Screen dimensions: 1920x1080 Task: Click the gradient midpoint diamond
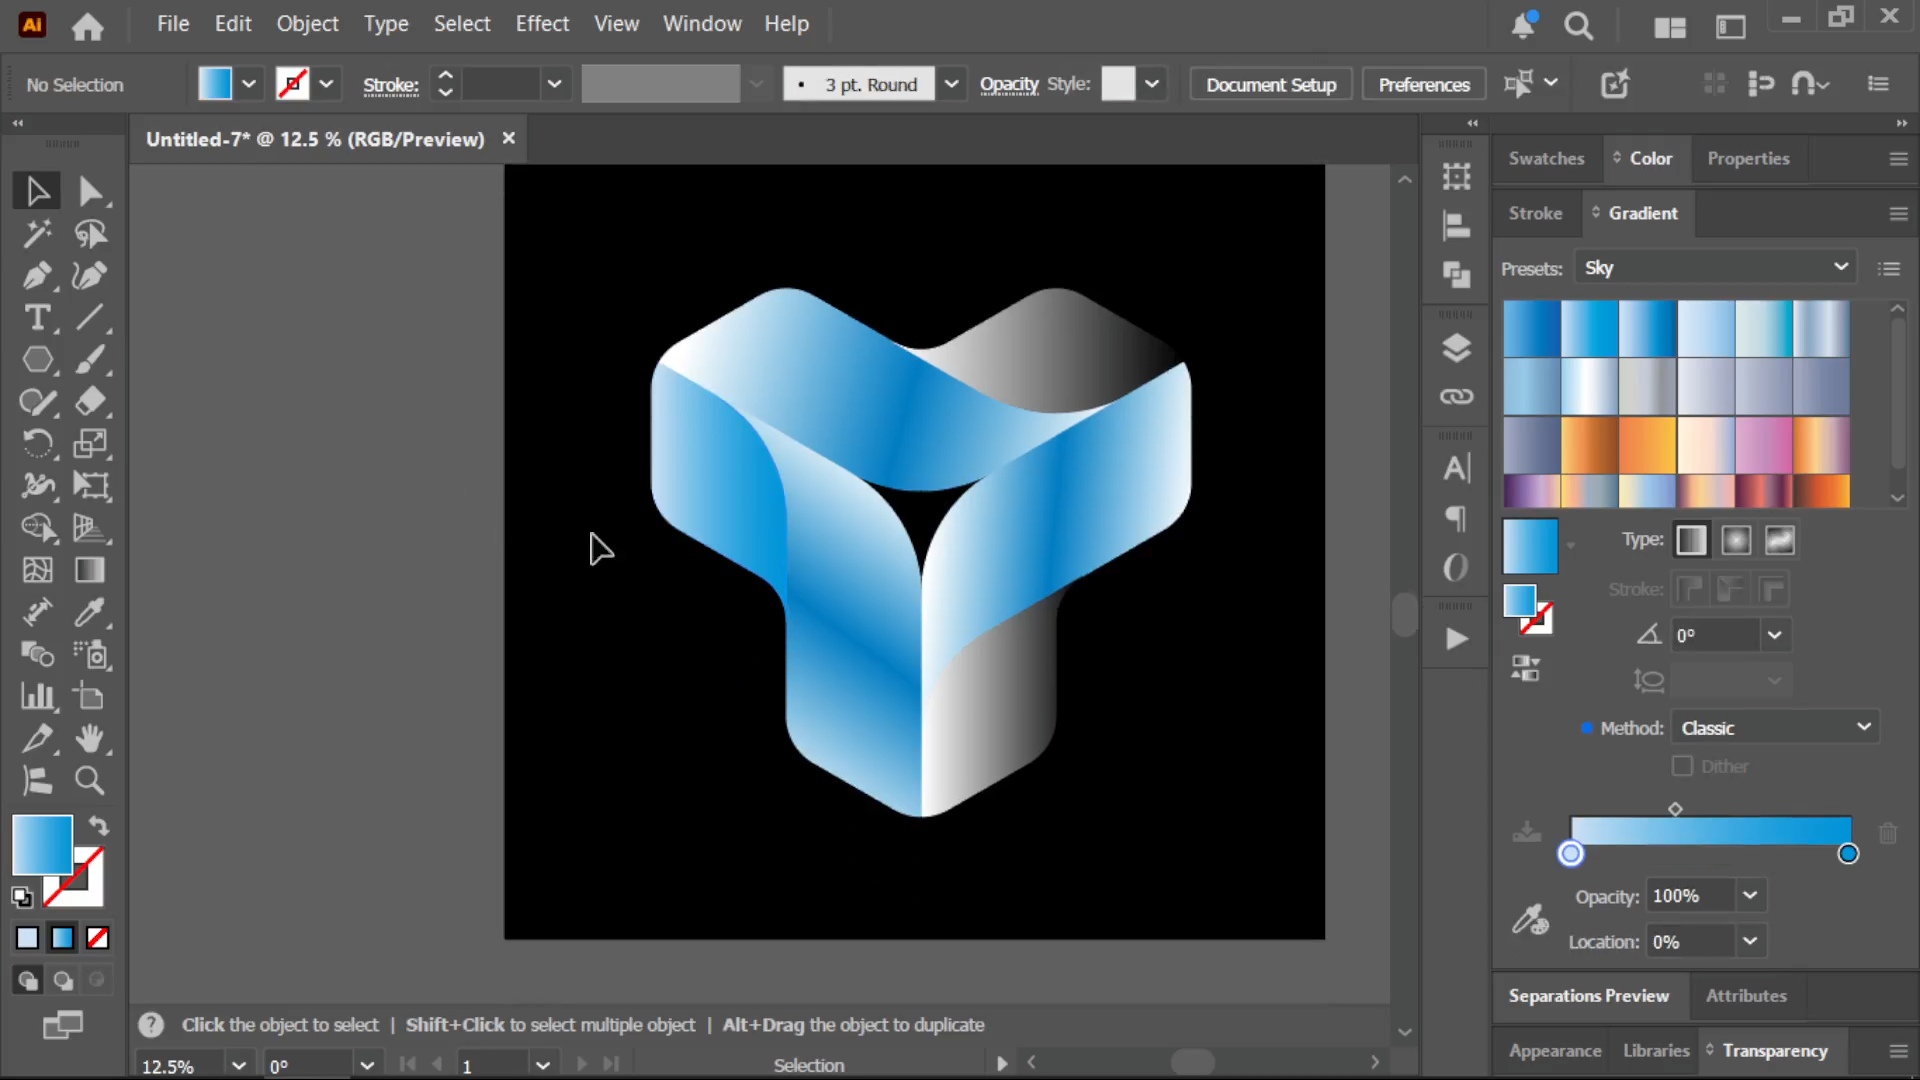tap(1675, 809)
